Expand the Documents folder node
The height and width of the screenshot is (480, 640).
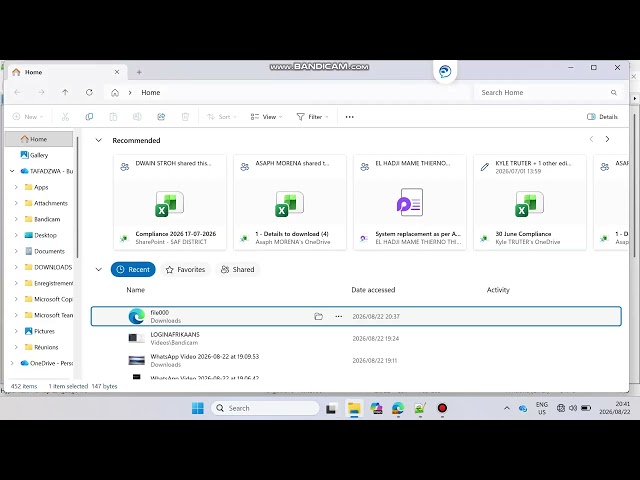16,251
